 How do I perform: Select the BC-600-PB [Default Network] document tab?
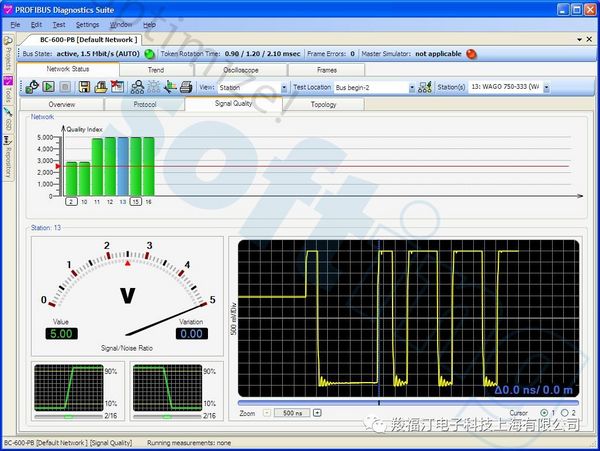click(86, 39)
